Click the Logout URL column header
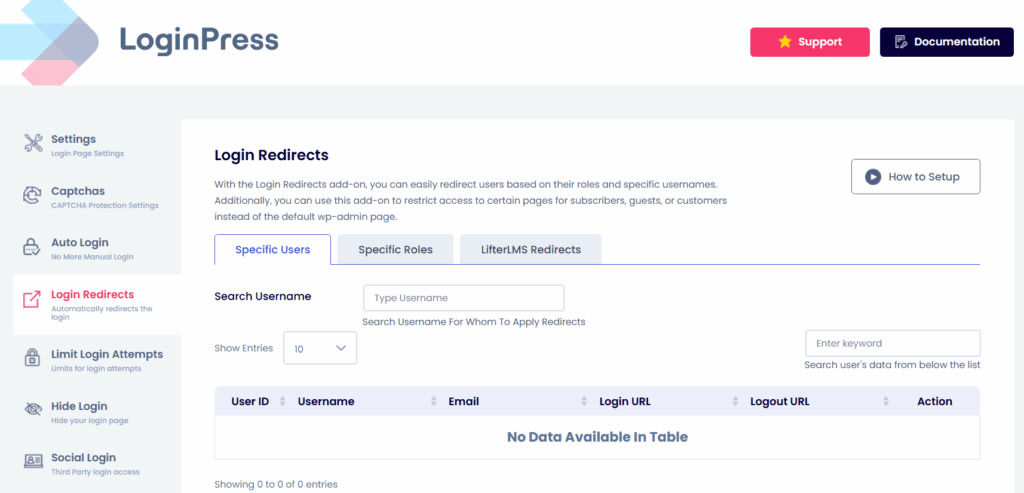Image resolution: width=1024 pixels, height=493 pixels. pyautogui.click(x=780, y=402)
